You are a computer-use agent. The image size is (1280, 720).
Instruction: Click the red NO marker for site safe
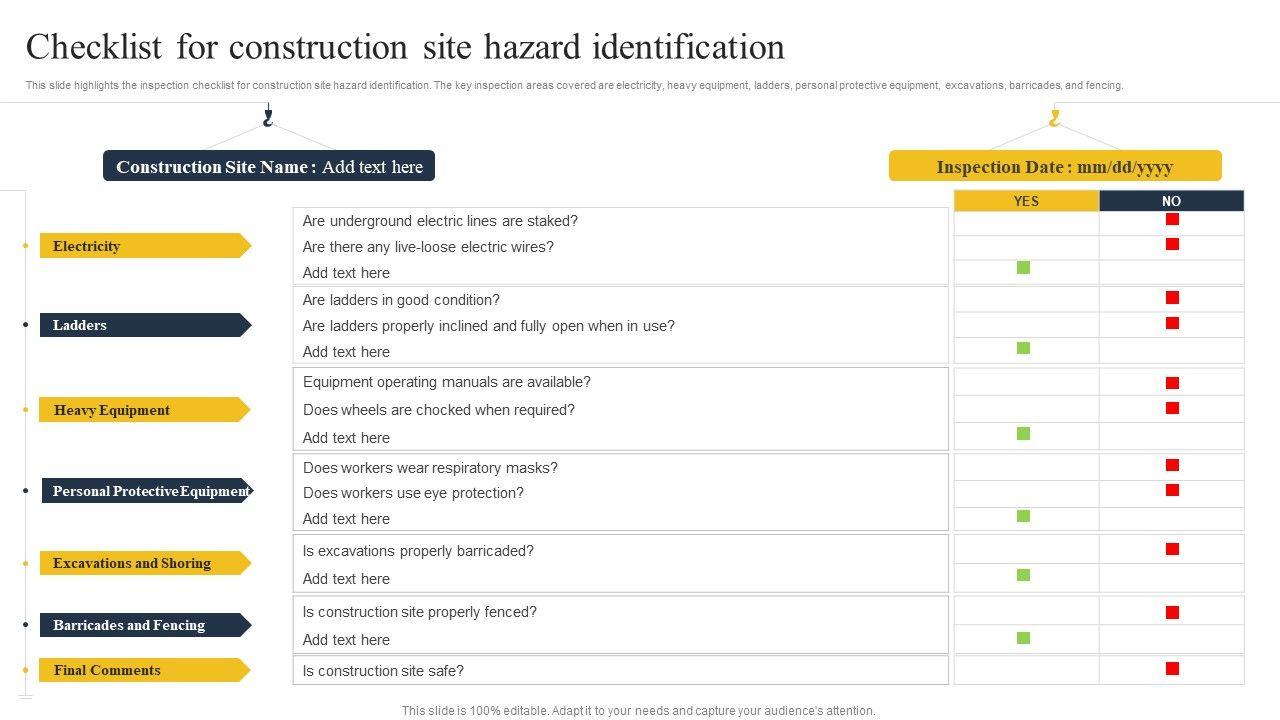click(x=1172, y=669)
